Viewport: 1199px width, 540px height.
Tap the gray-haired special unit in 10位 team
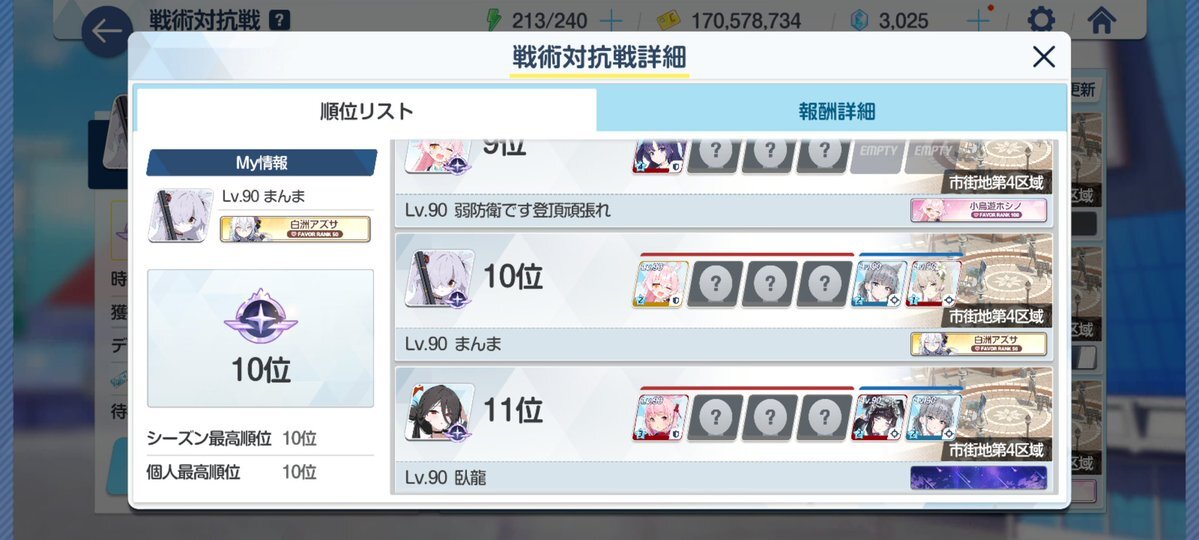click(x=879, y=284)
